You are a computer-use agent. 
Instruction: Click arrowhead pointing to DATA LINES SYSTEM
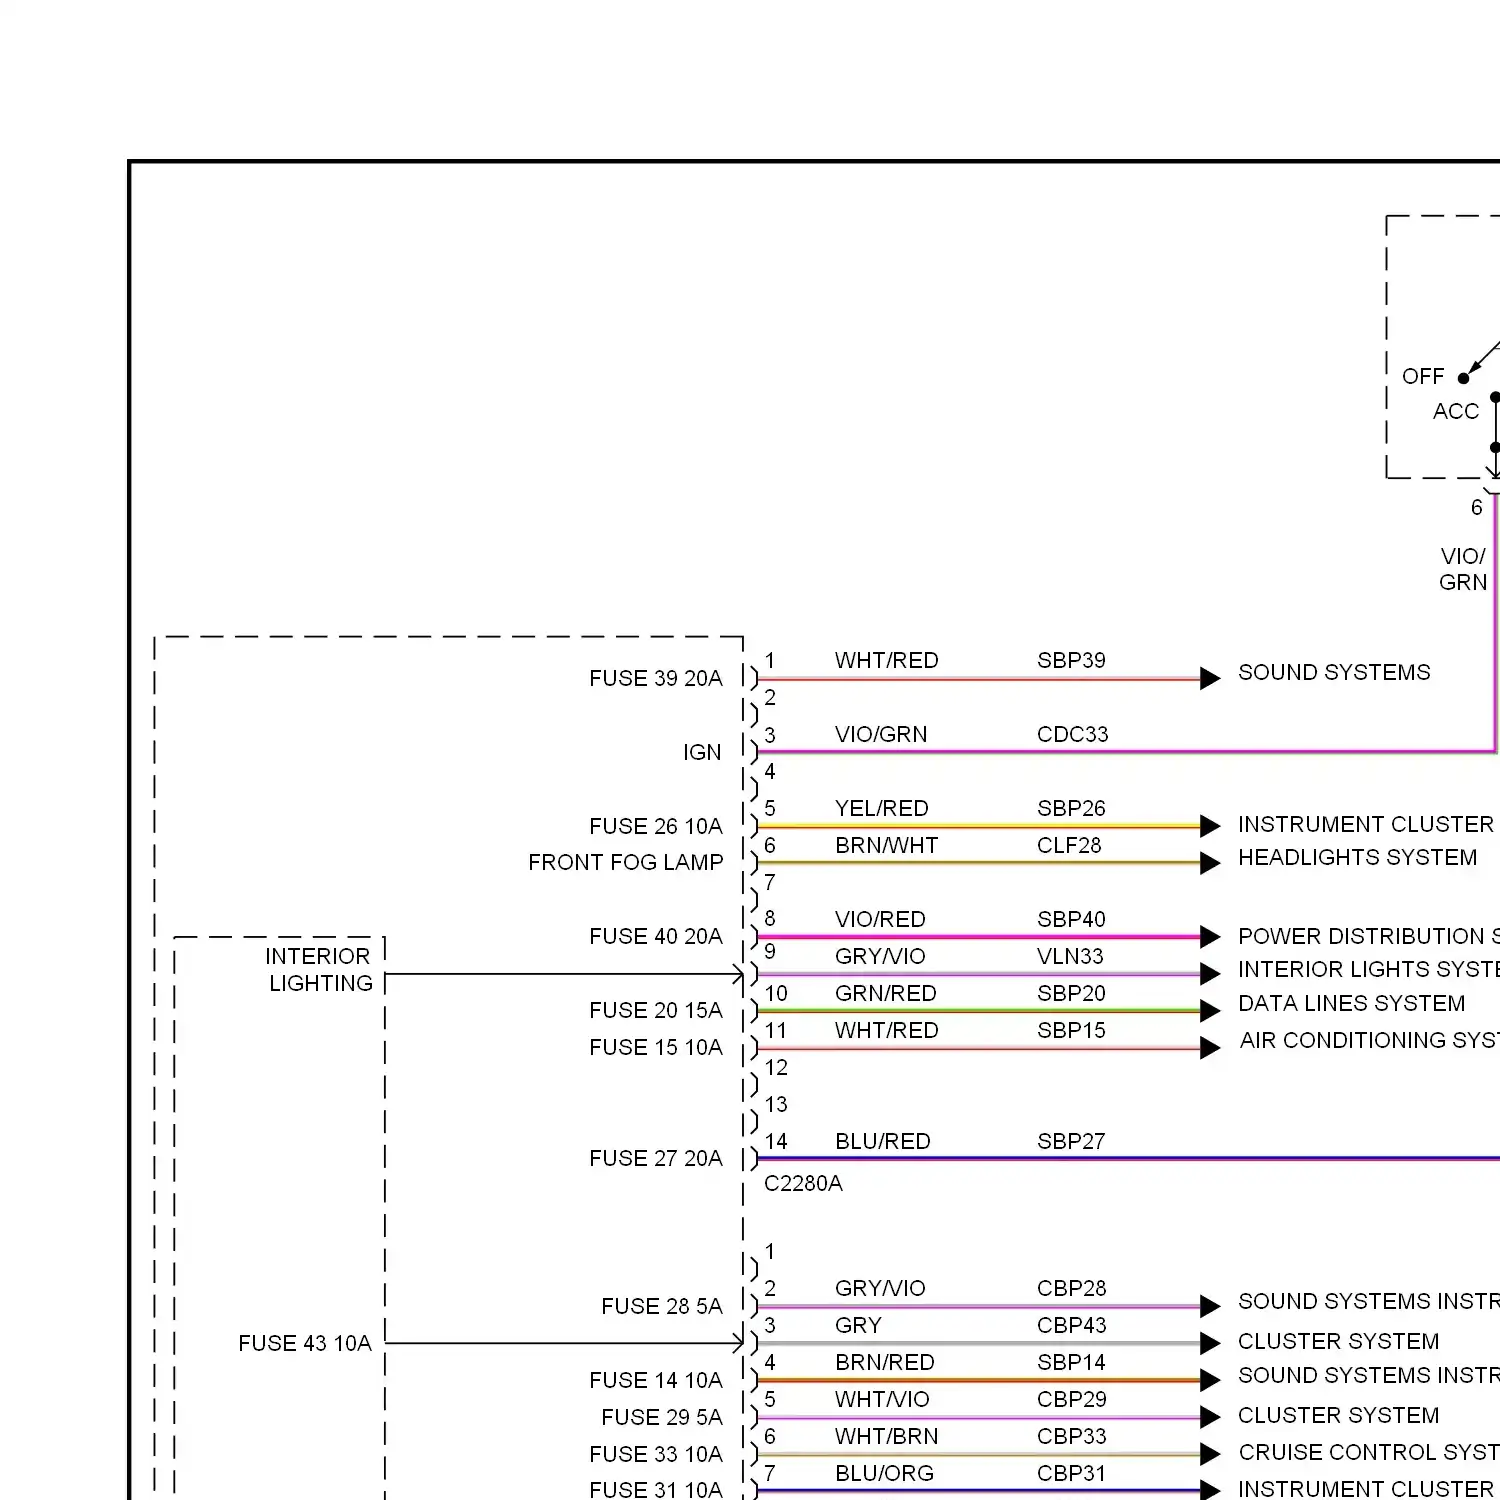(1210, 1010)
